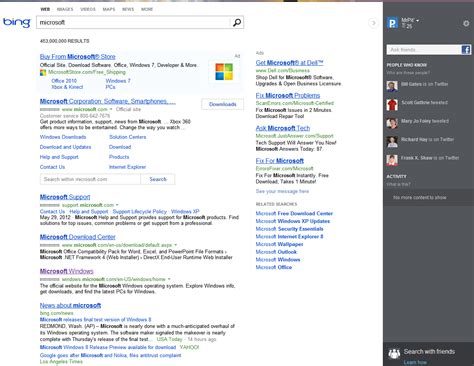
Task: Click the Office 2010 sublink
Action: [64, 81]
